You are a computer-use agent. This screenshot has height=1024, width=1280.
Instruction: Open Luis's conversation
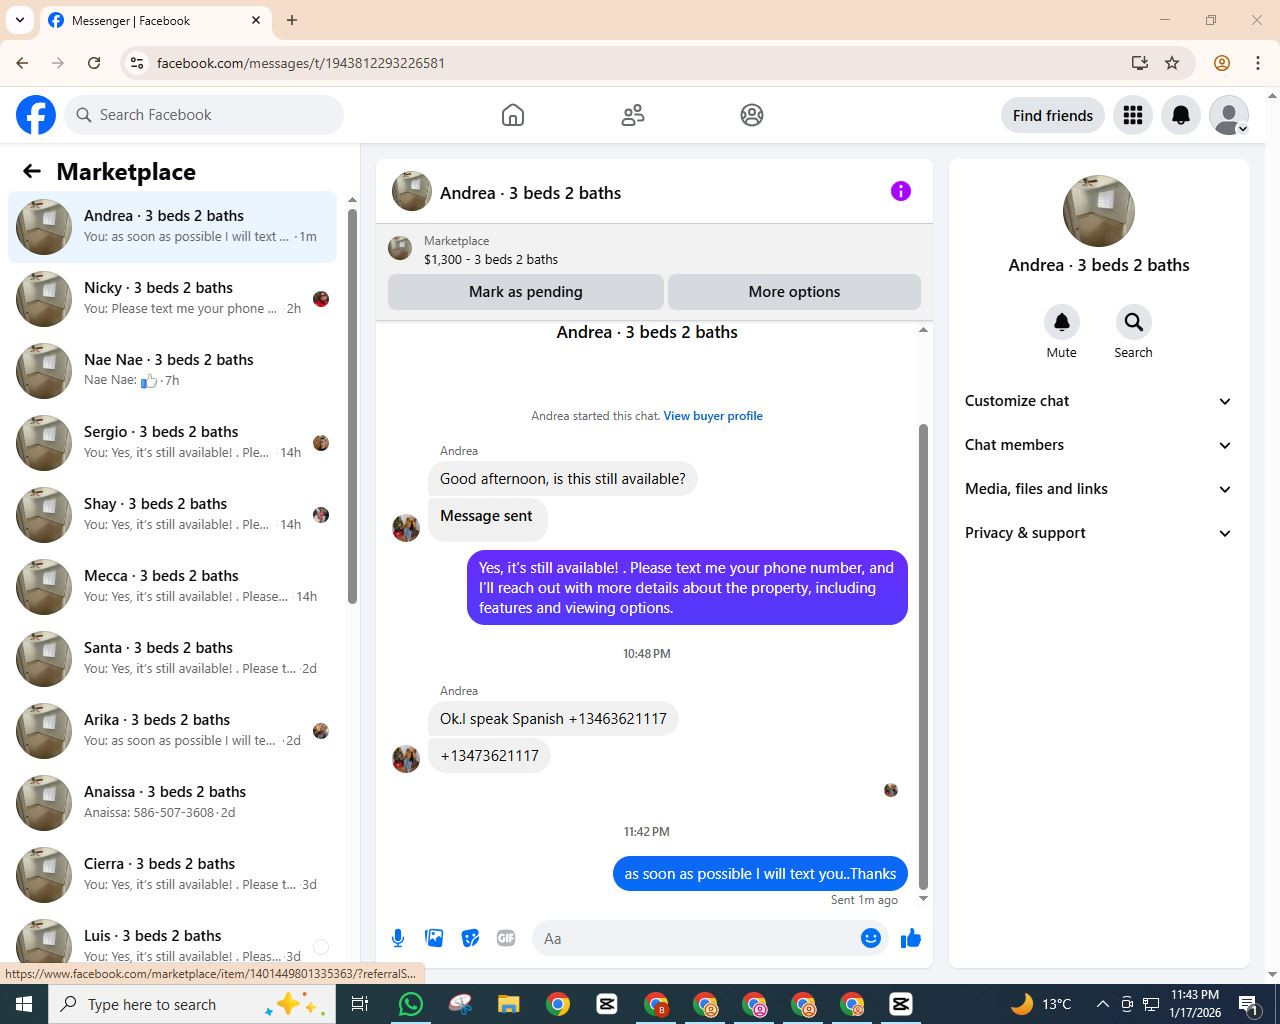(x=172, y=940)
